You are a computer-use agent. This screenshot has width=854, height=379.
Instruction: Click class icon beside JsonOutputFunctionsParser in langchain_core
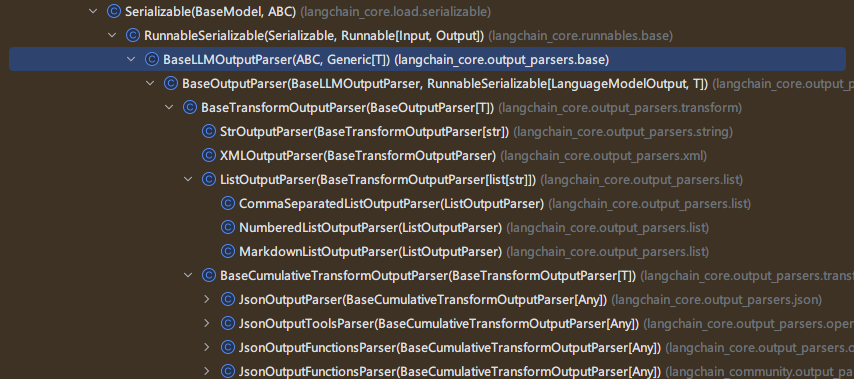tap(228, 347)
